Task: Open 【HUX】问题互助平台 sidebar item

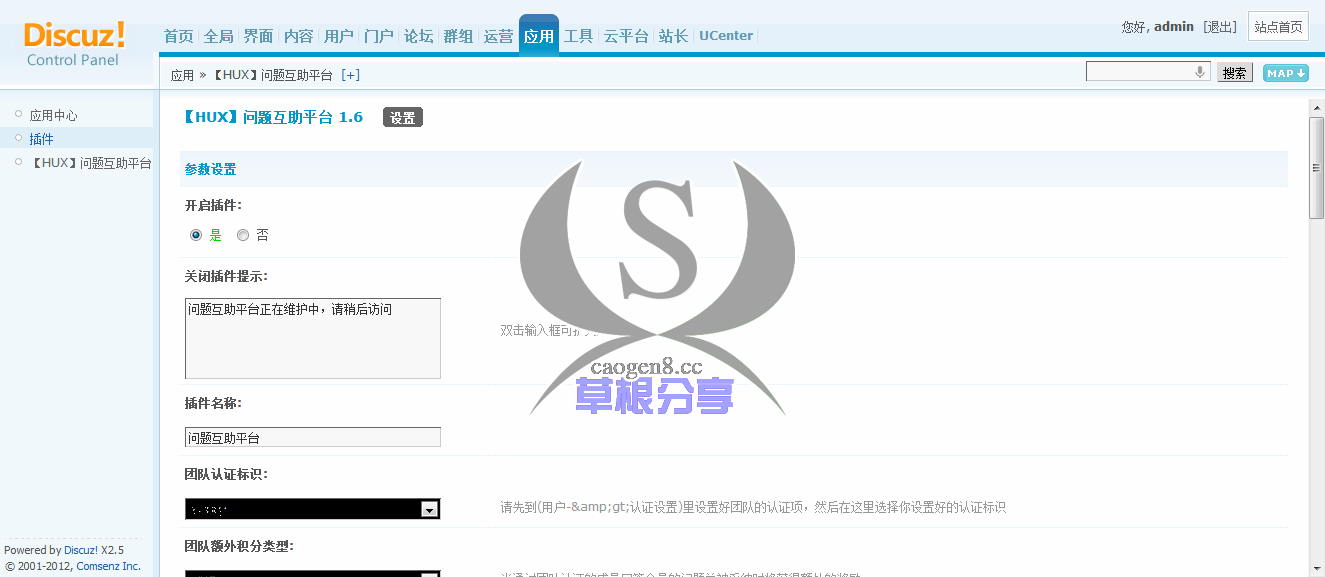Action: [90, 163]
